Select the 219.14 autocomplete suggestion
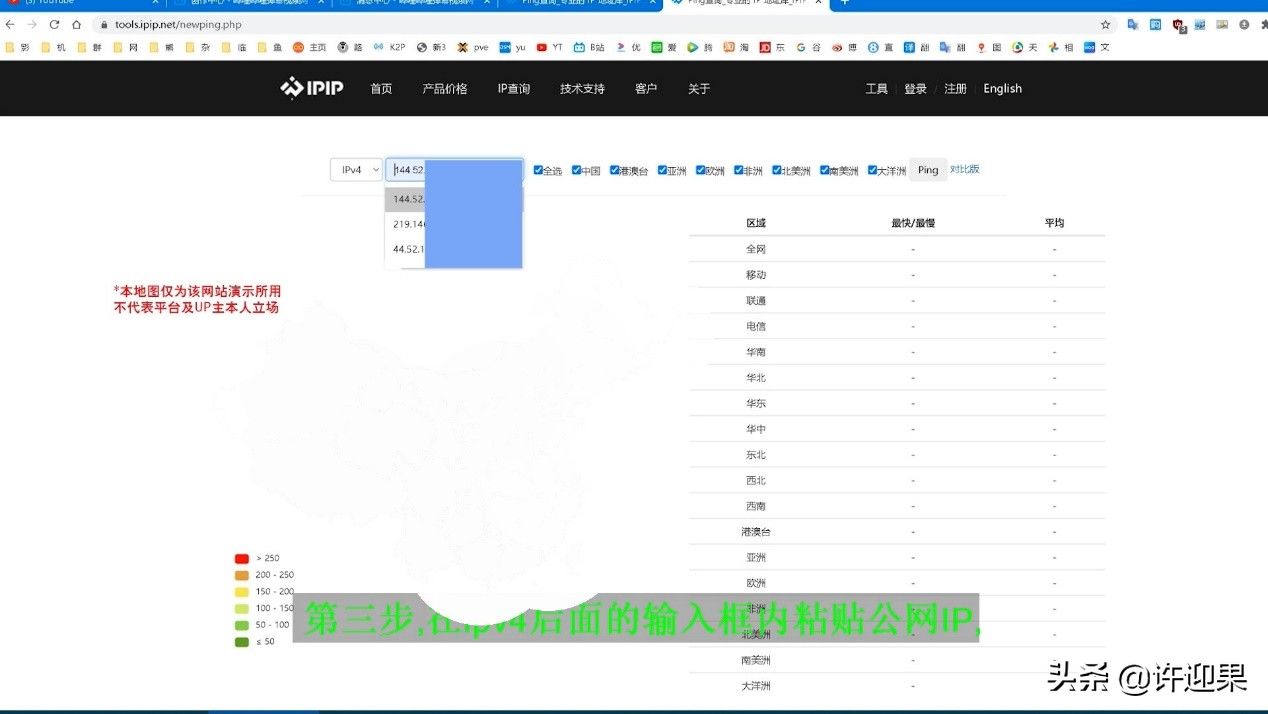Image resolution: width=1268 pixels, height=714 pixels. (x=453, y=224)
